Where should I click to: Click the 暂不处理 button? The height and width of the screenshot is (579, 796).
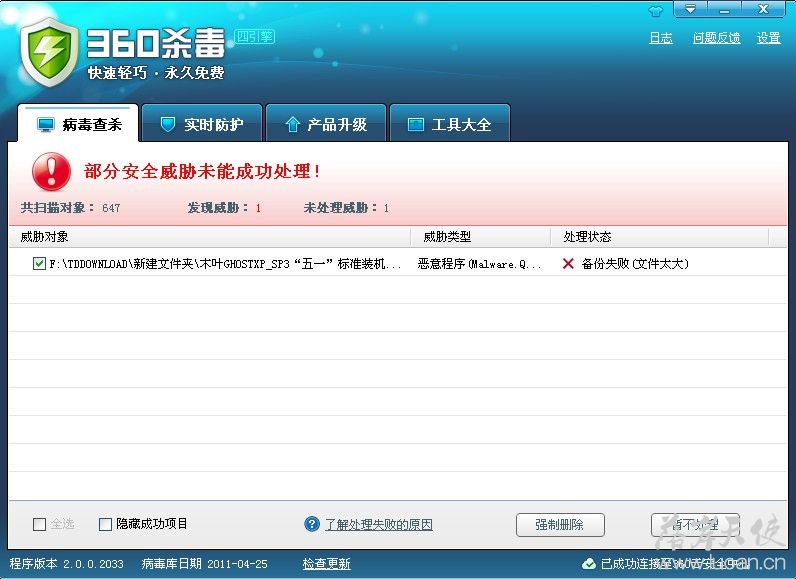point(695,525)
